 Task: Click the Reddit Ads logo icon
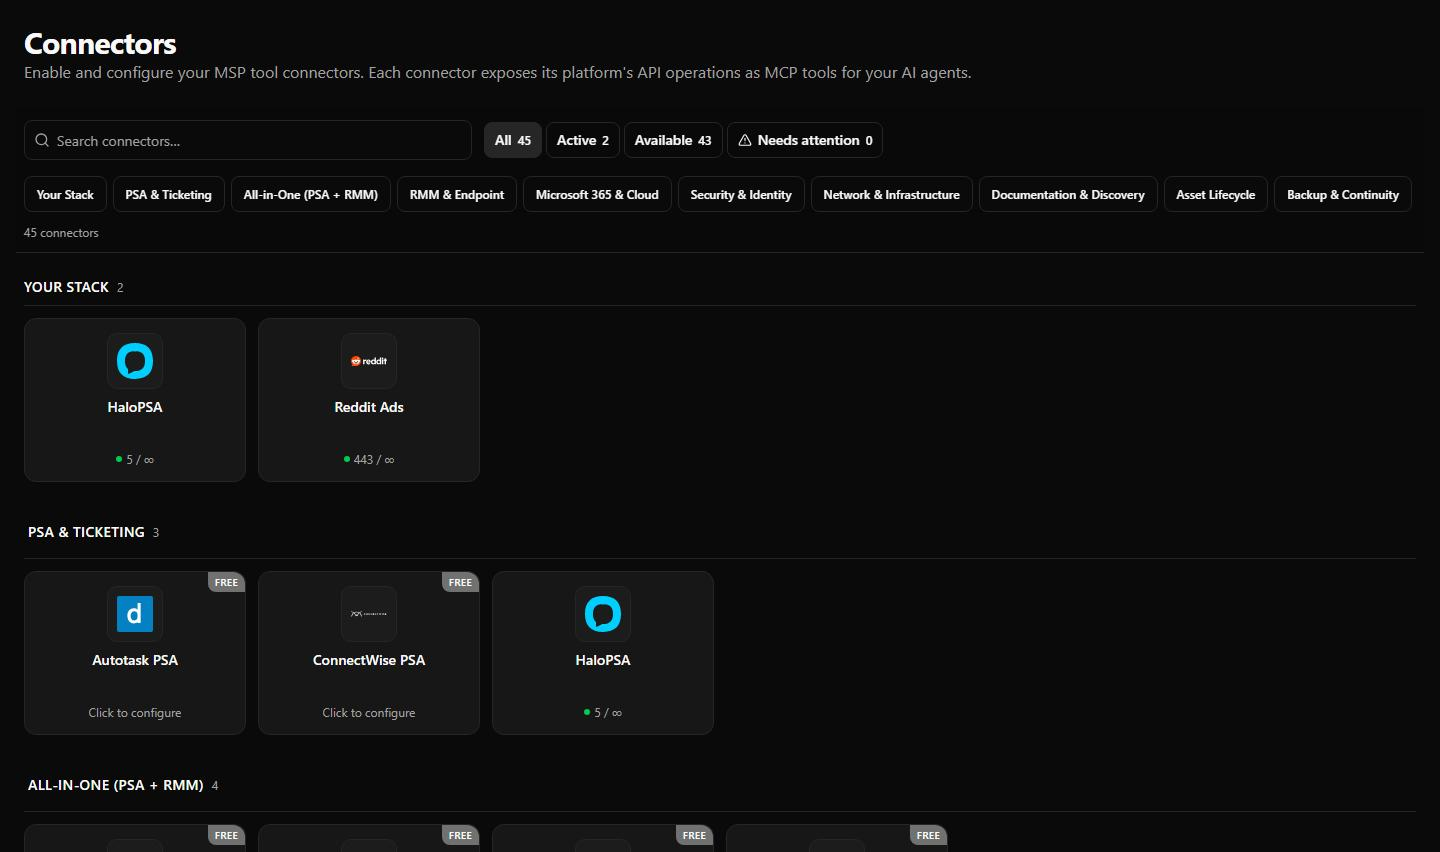369,361
